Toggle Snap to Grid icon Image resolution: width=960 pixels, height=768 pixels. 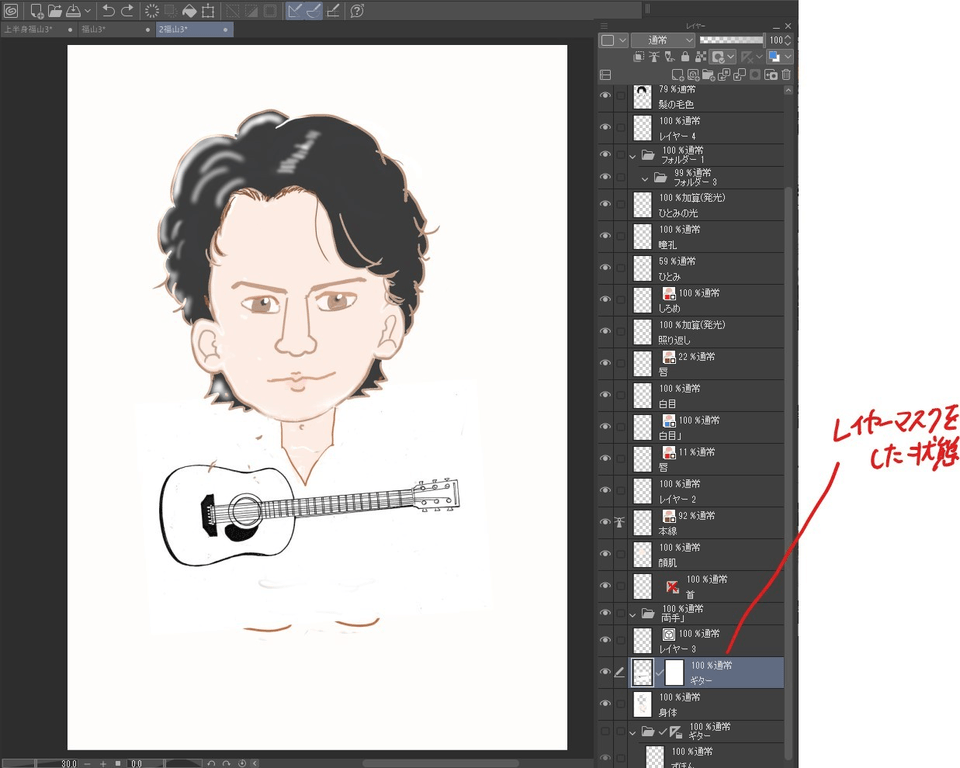[x=333, y=10]
